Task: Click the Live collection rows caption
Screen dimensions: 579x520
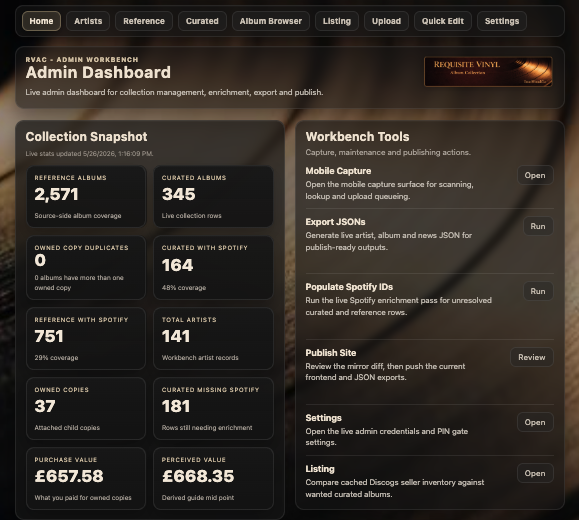Action: 192,216
